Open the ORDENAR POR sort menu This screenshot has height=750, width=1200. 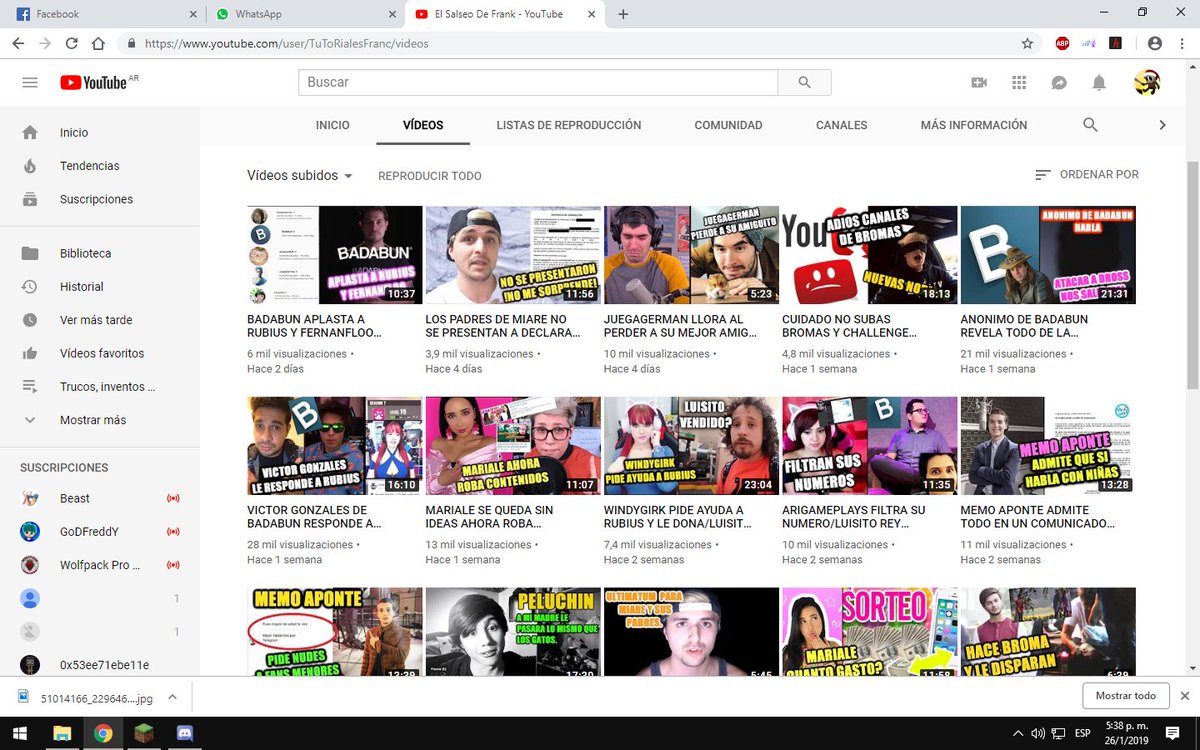tap(1087, 174)
